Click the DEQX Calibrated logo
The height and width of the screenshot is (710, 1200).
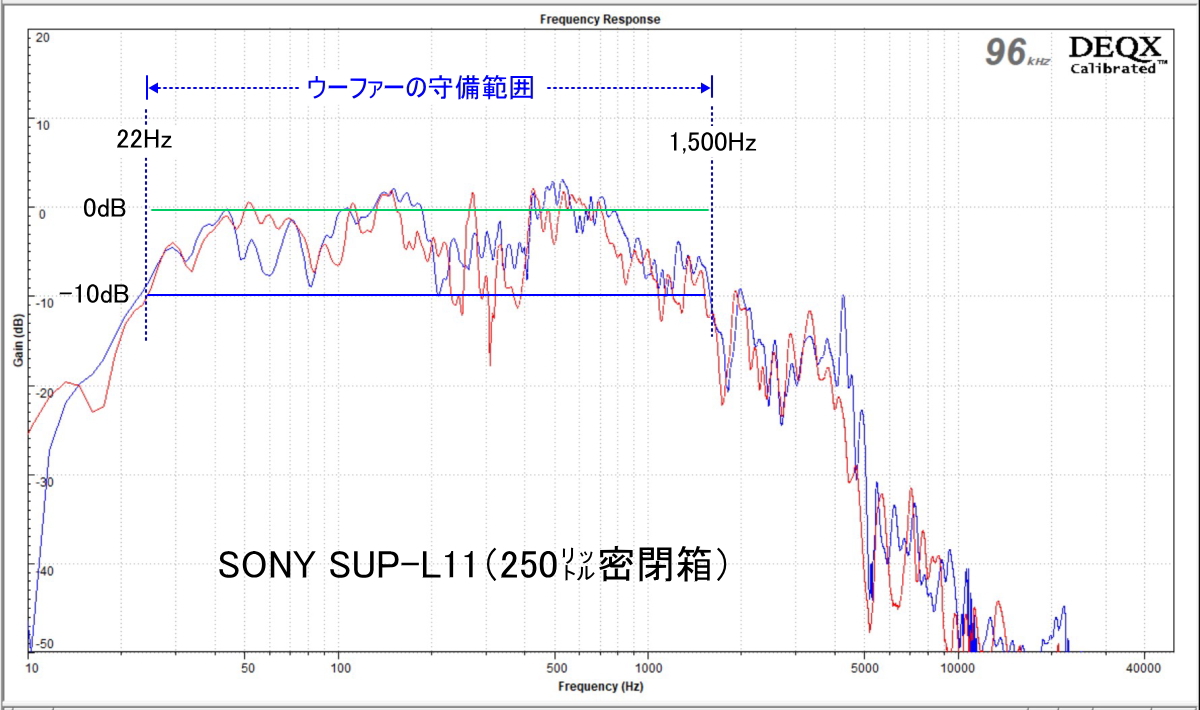point(1117,54)
